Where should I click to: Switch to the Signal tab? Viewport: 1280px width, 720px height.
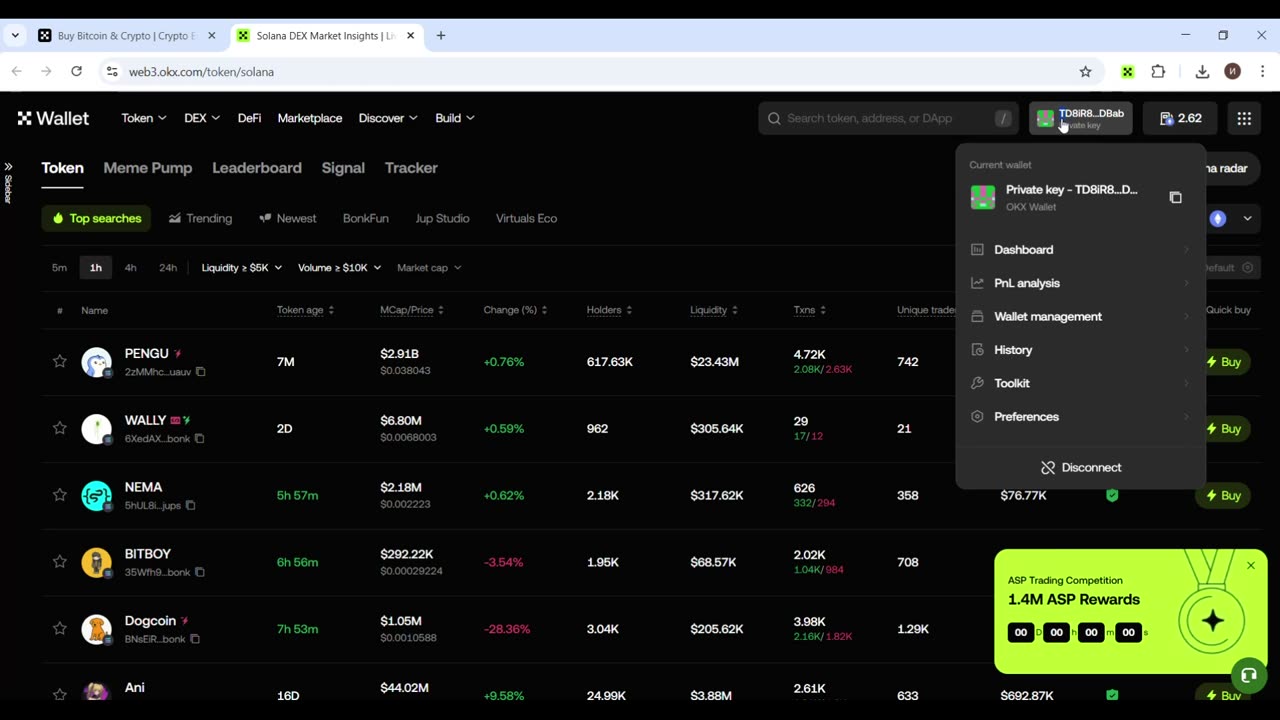point(343,168)
